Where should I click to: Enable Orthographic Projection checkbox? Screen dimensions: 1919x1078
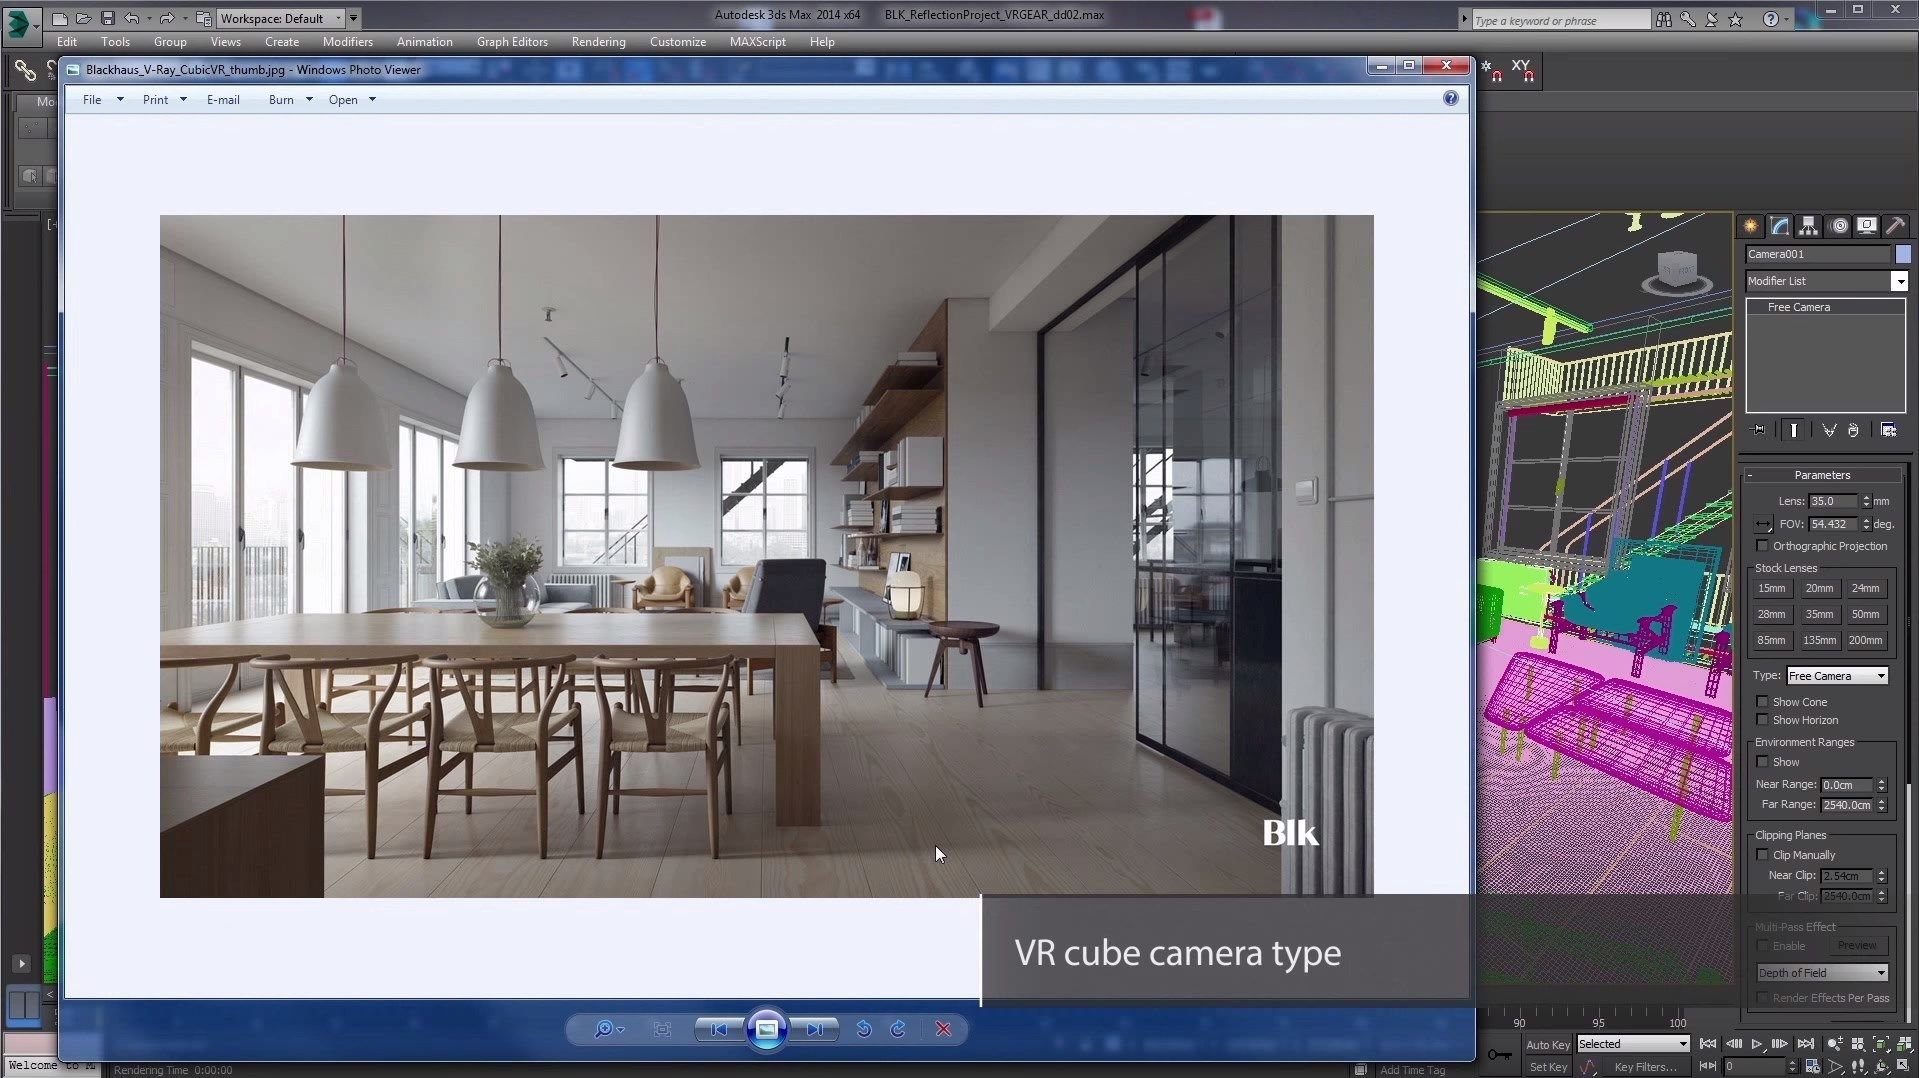(1762, 546)
